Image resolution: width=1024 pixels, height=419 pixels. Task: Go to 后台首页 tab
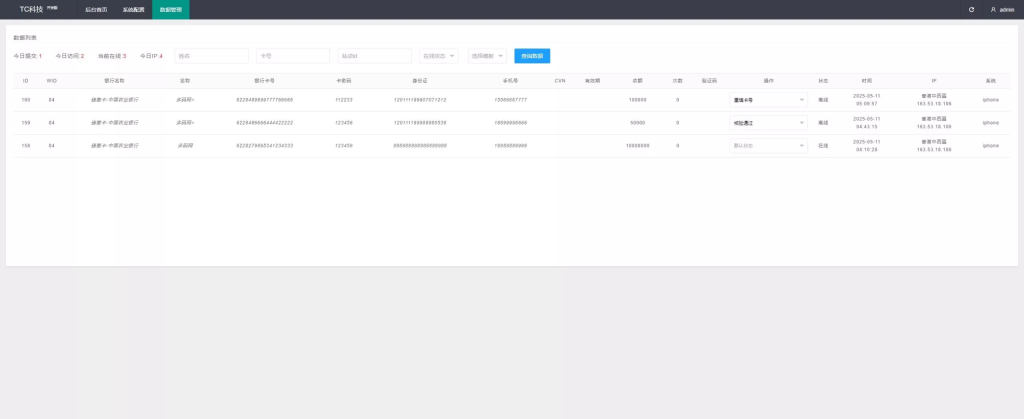coord(96,10)
